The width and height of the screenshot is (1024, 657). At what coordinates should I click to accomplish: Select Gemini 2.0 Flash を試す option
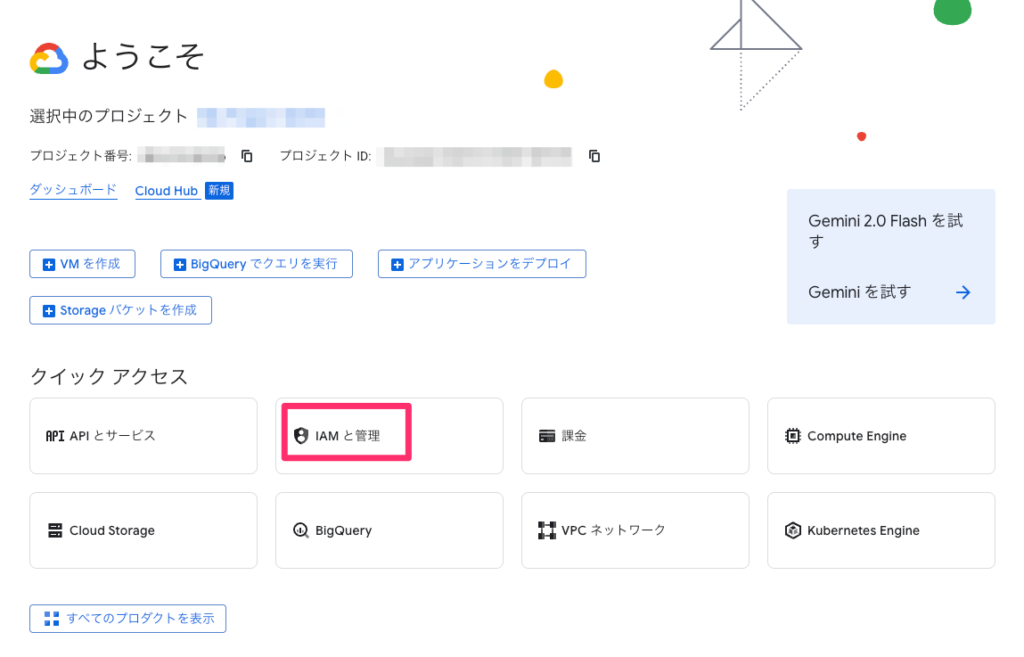885,231
